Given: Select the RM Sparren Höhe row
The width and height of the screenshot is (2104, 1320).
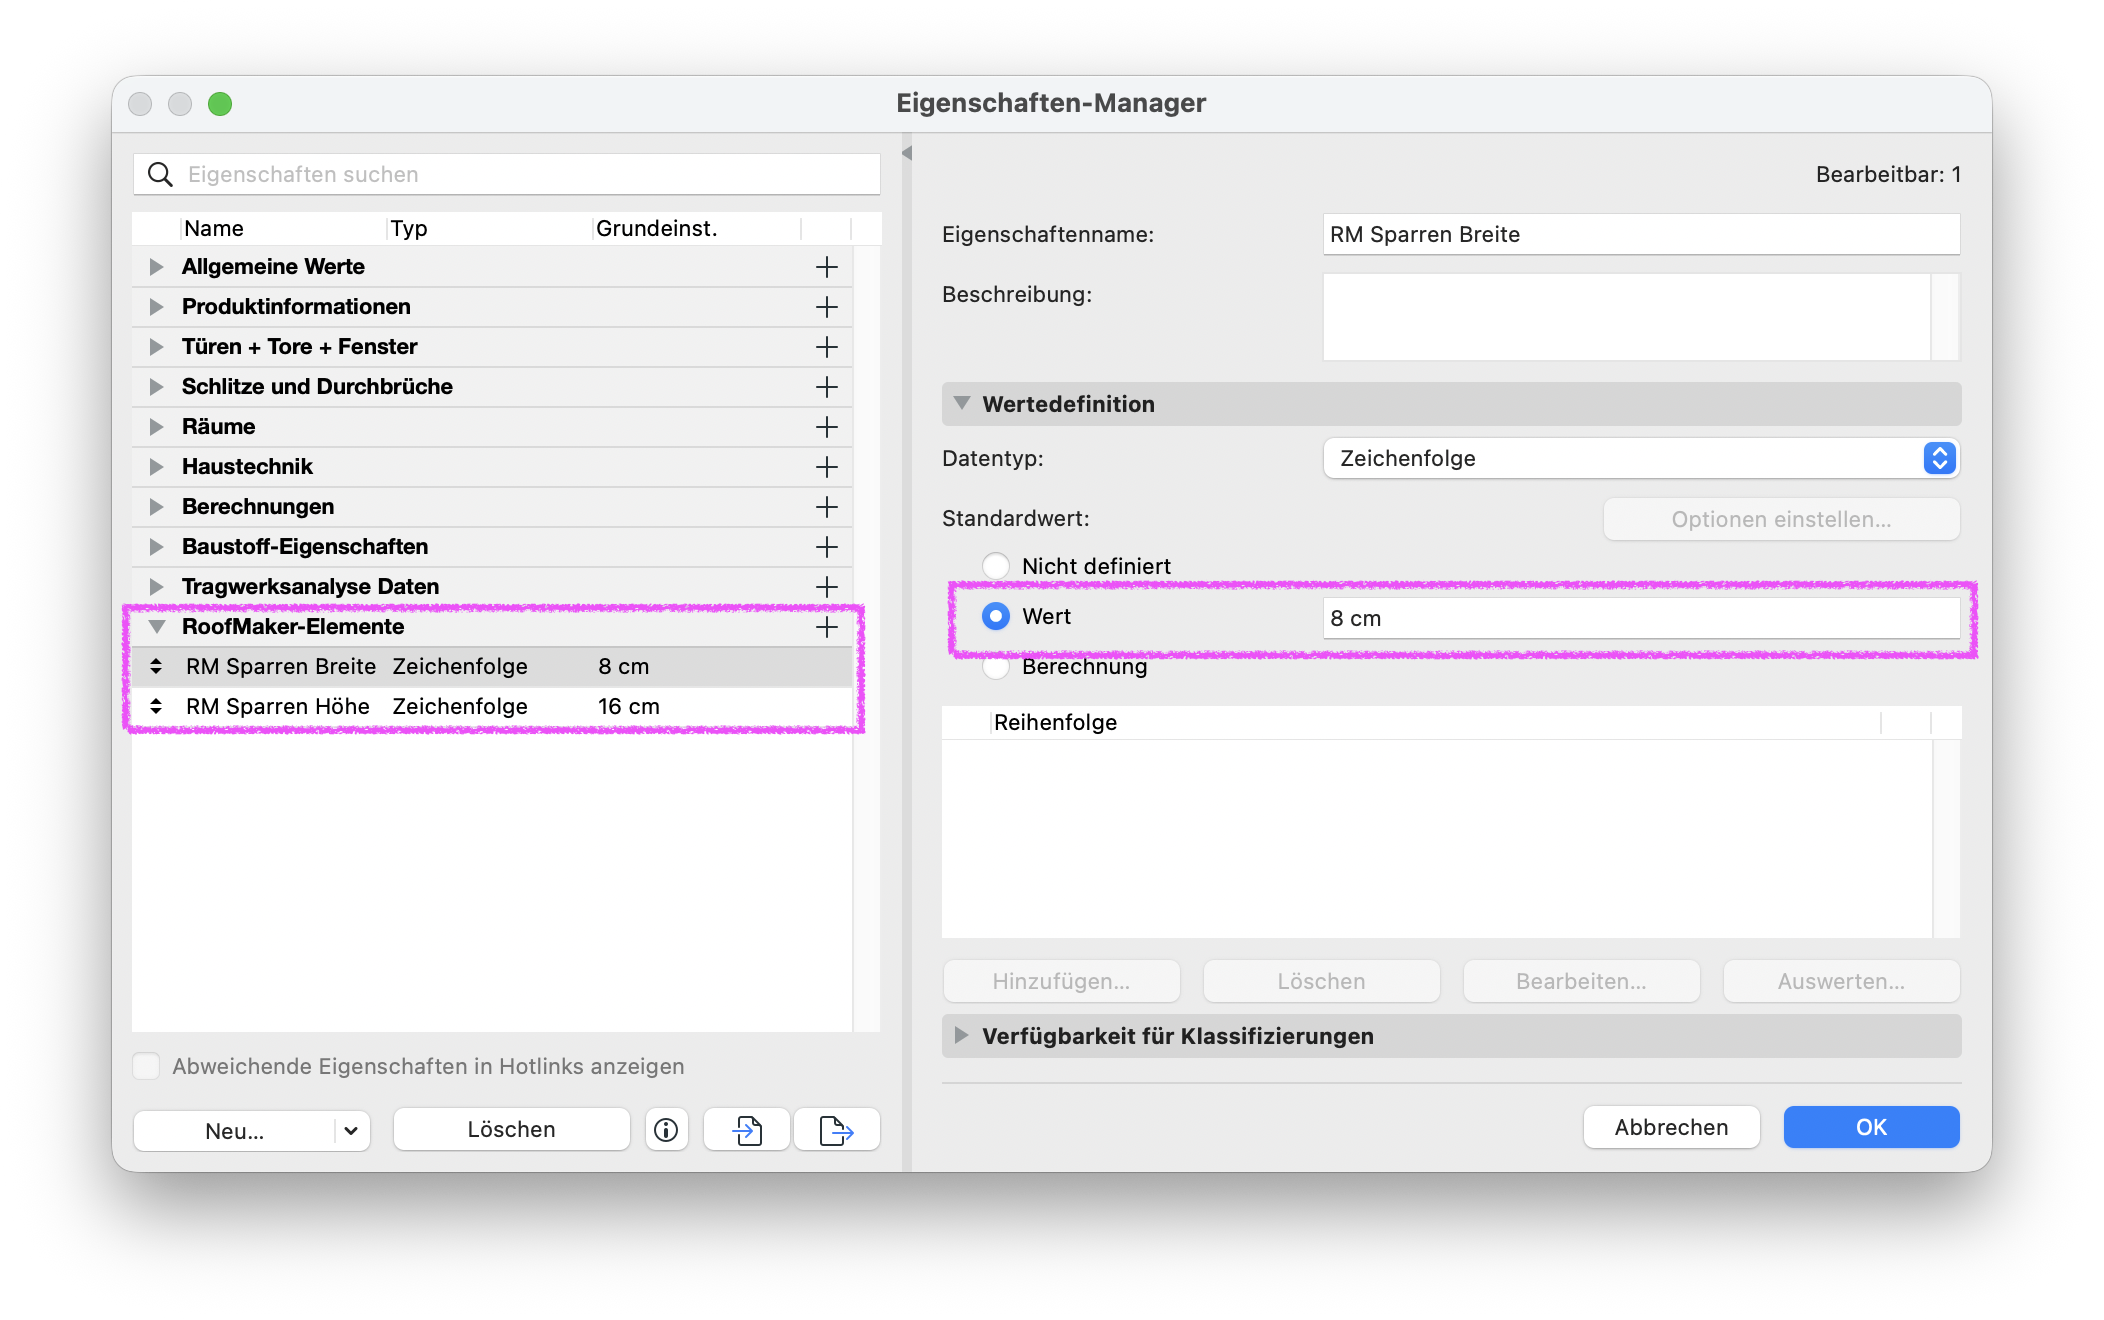Looking at the screenshot, I should pyautogui.click(x=493, y=706).
